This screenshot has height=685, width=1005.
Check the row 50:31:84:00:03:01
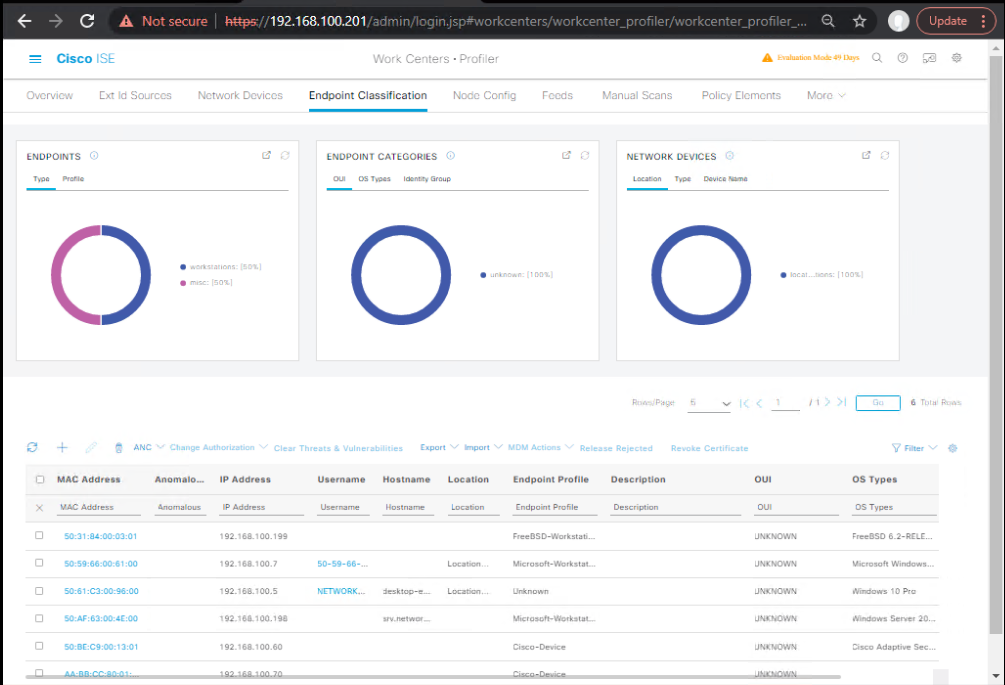click(39, 535)
